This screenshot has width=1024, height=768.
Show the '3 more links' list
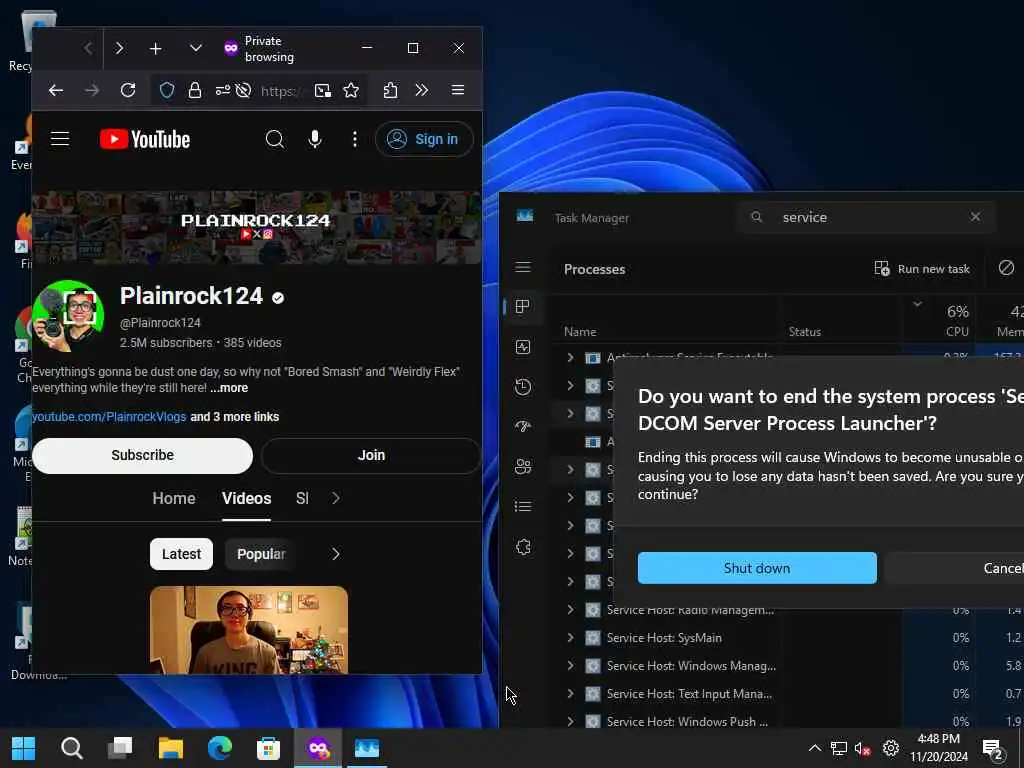234,417
